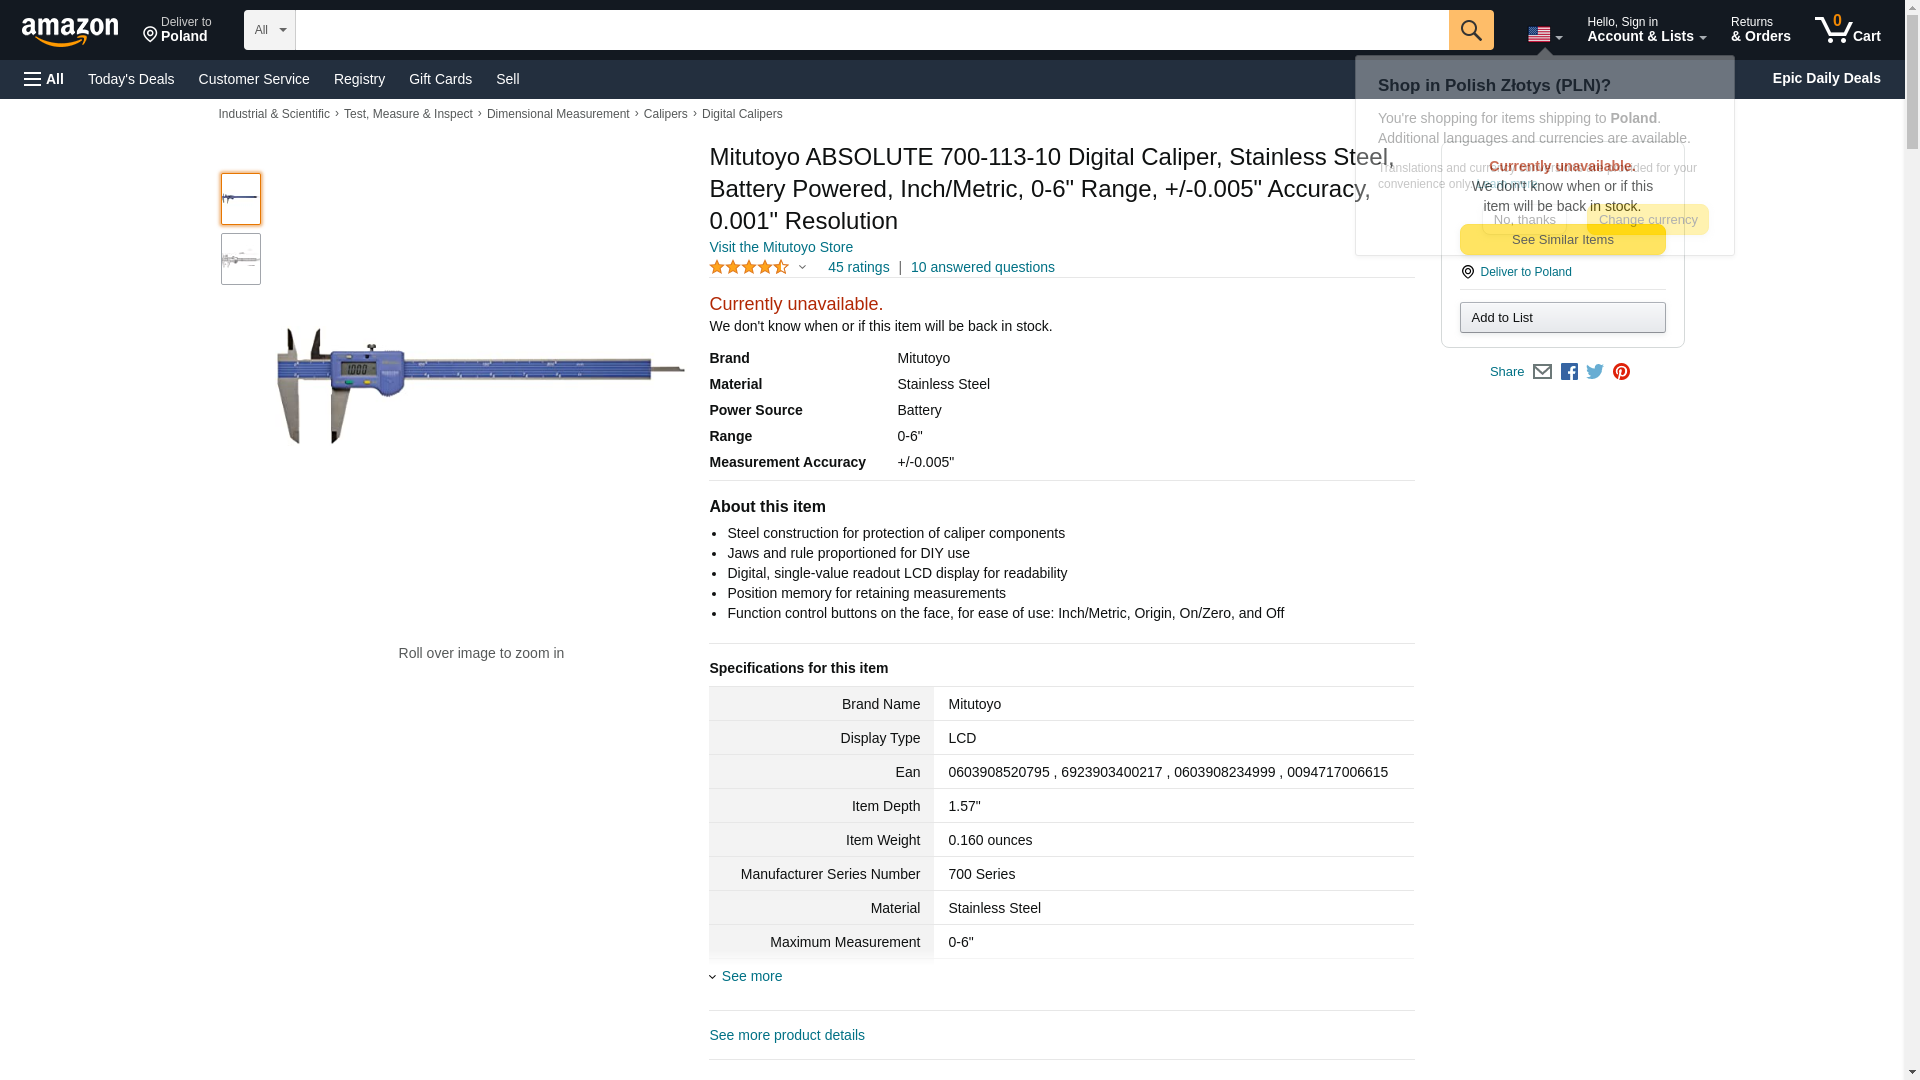
Task: Open the Calipers breadcrumb link
Action: pyautogui.click(x=665, y=114)
